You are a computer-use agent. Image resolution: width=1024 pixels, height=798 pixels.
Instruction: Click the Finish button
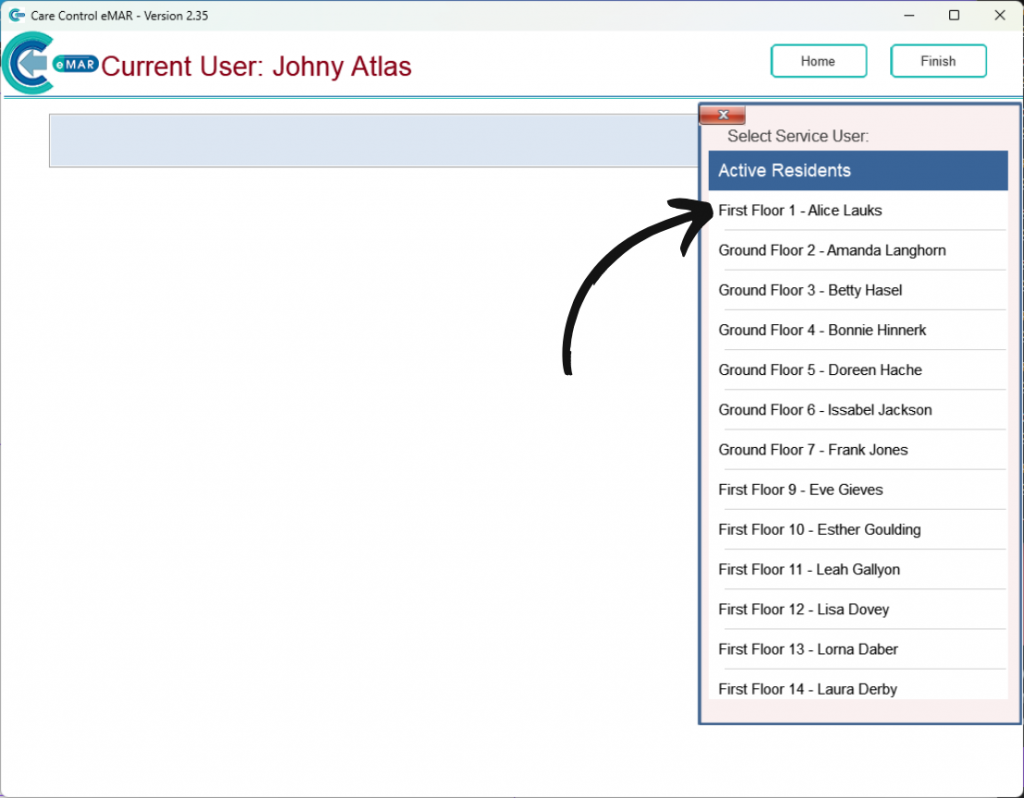pyautogui.click(x=938, y=60)
